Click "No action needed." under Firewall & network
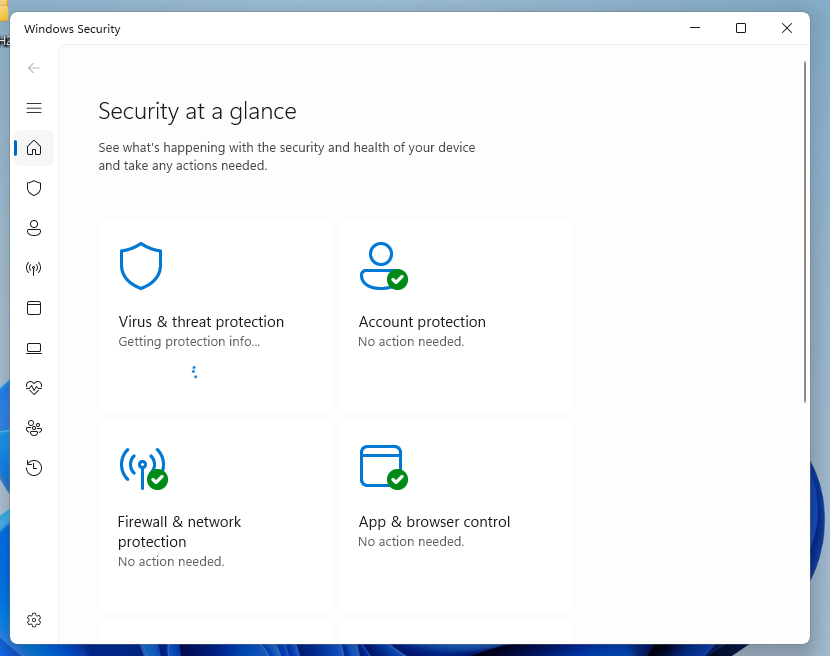The image size is (830, 656). pos(171,562)
